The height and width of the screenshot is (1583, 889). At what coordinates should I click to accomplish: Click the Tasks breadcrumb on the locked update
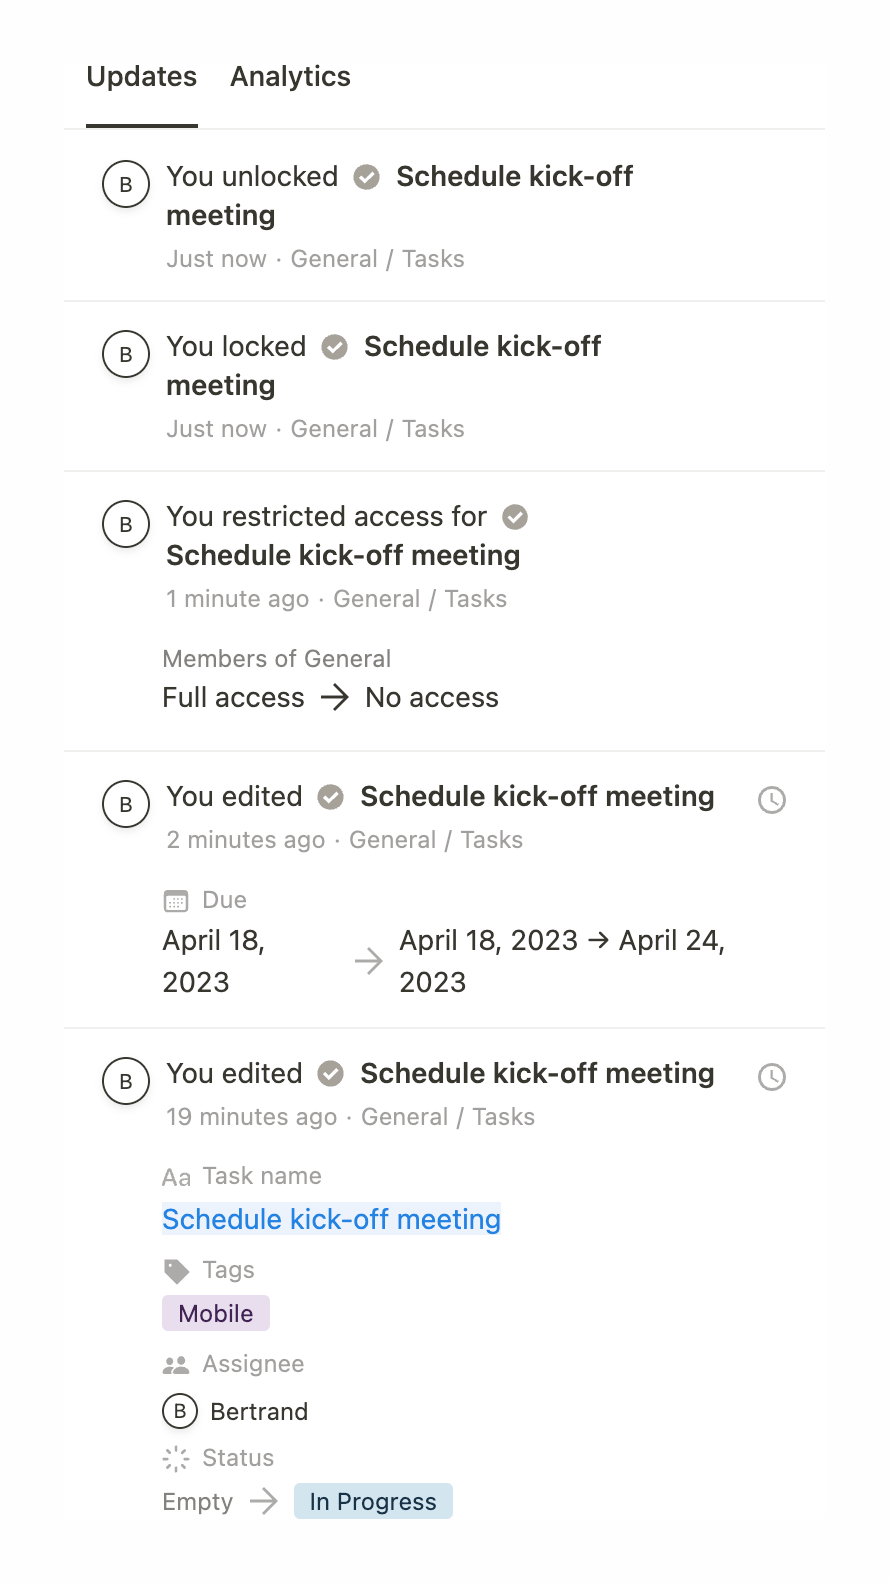(x=433, y=429)
